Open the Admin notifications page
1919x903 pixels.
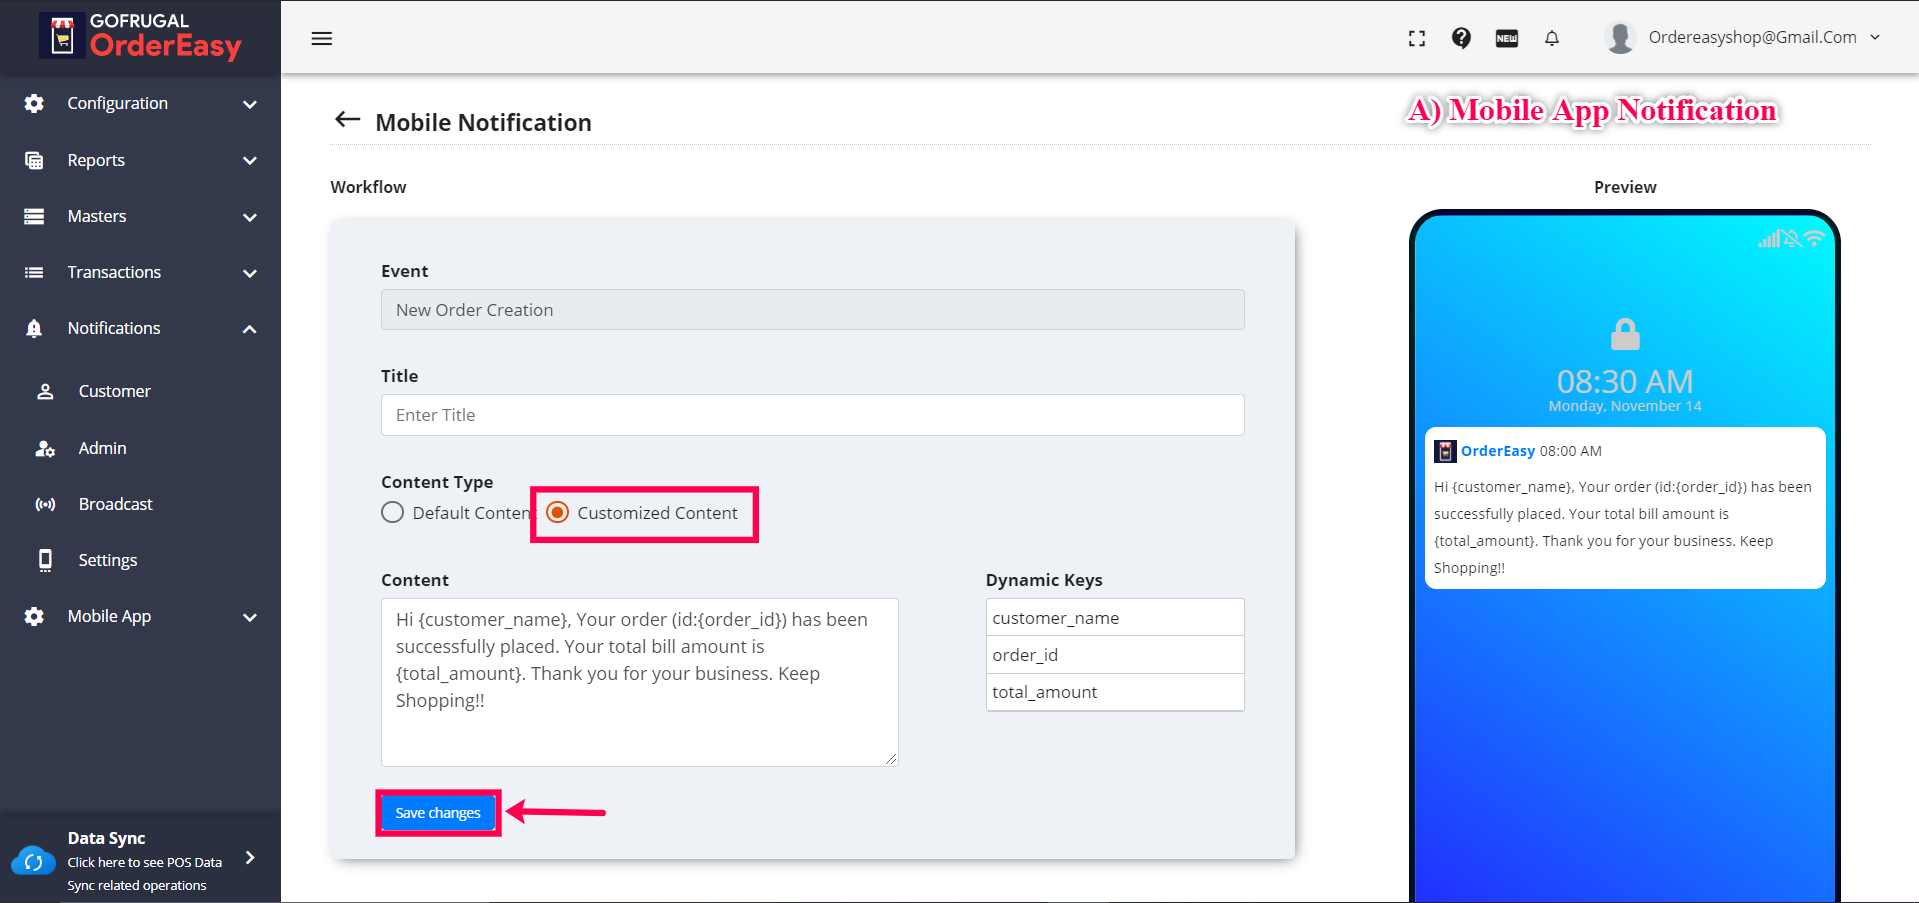pos(102,448)
